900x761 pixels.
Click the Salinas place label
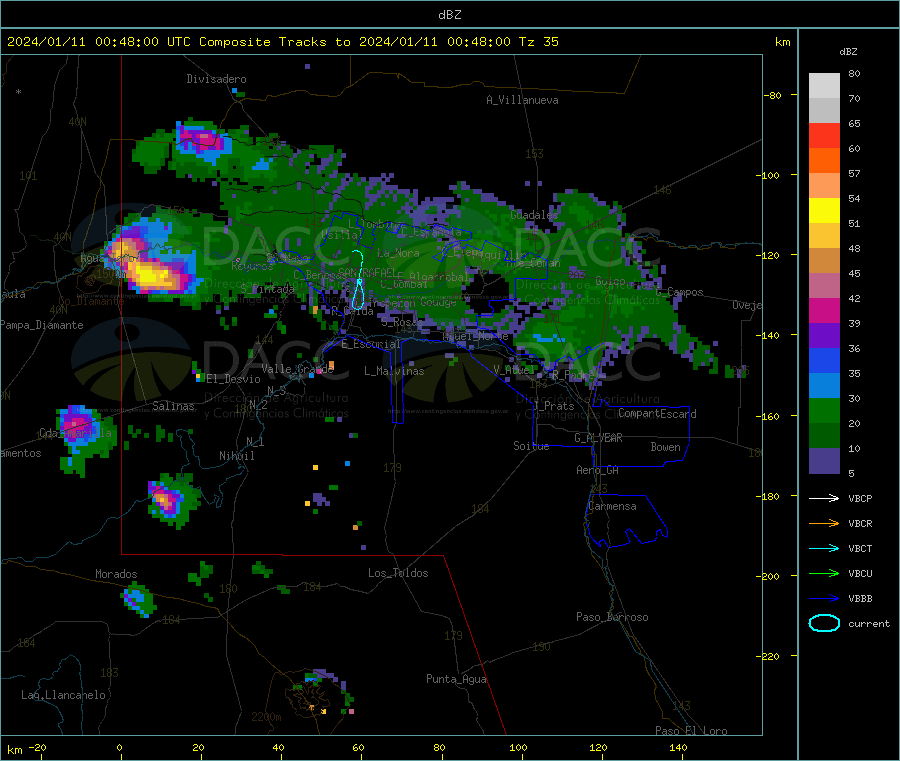pos(173,406)
